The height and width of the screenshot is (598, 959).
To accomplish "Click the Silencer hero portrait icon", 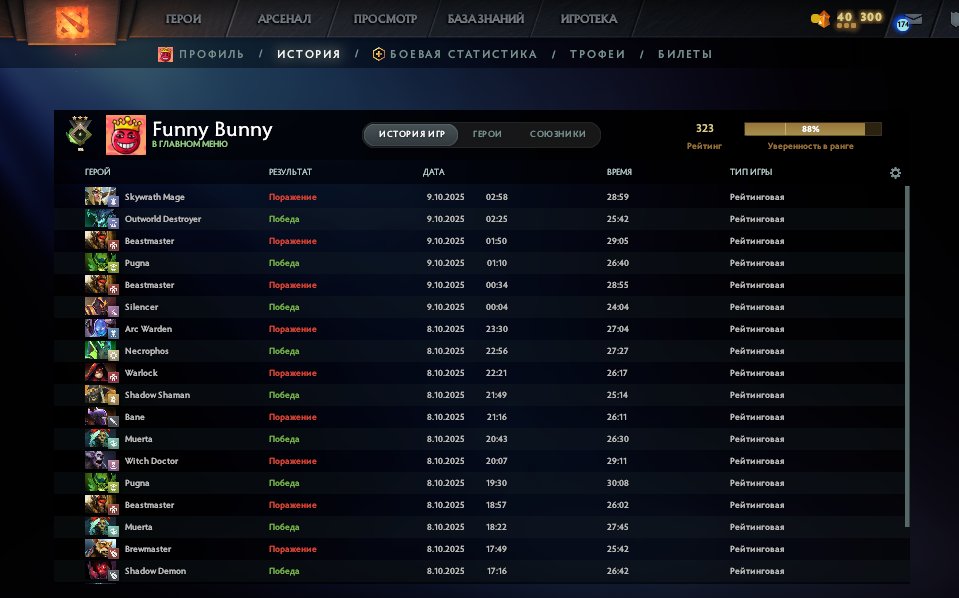I will tap(100, 307).
